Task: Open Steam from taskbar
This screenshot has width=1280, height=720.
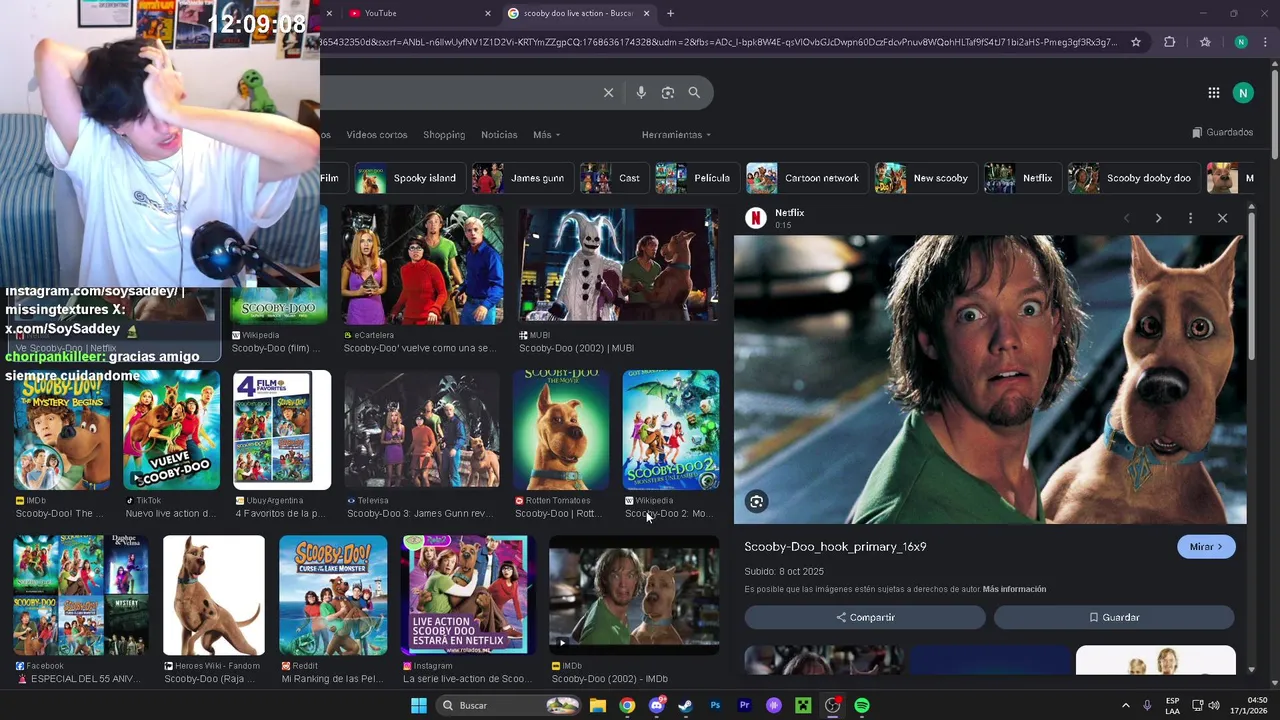Action: 685,706
